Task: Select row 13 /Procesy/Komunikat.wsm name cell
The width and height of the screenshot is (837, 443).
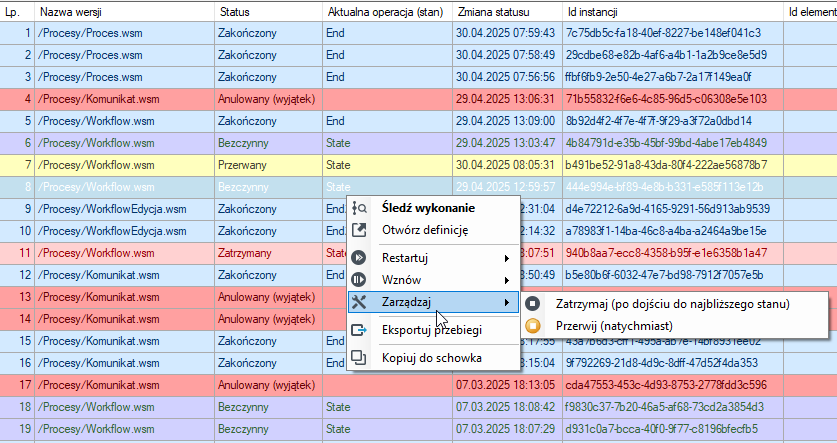Action: (124, 297)
